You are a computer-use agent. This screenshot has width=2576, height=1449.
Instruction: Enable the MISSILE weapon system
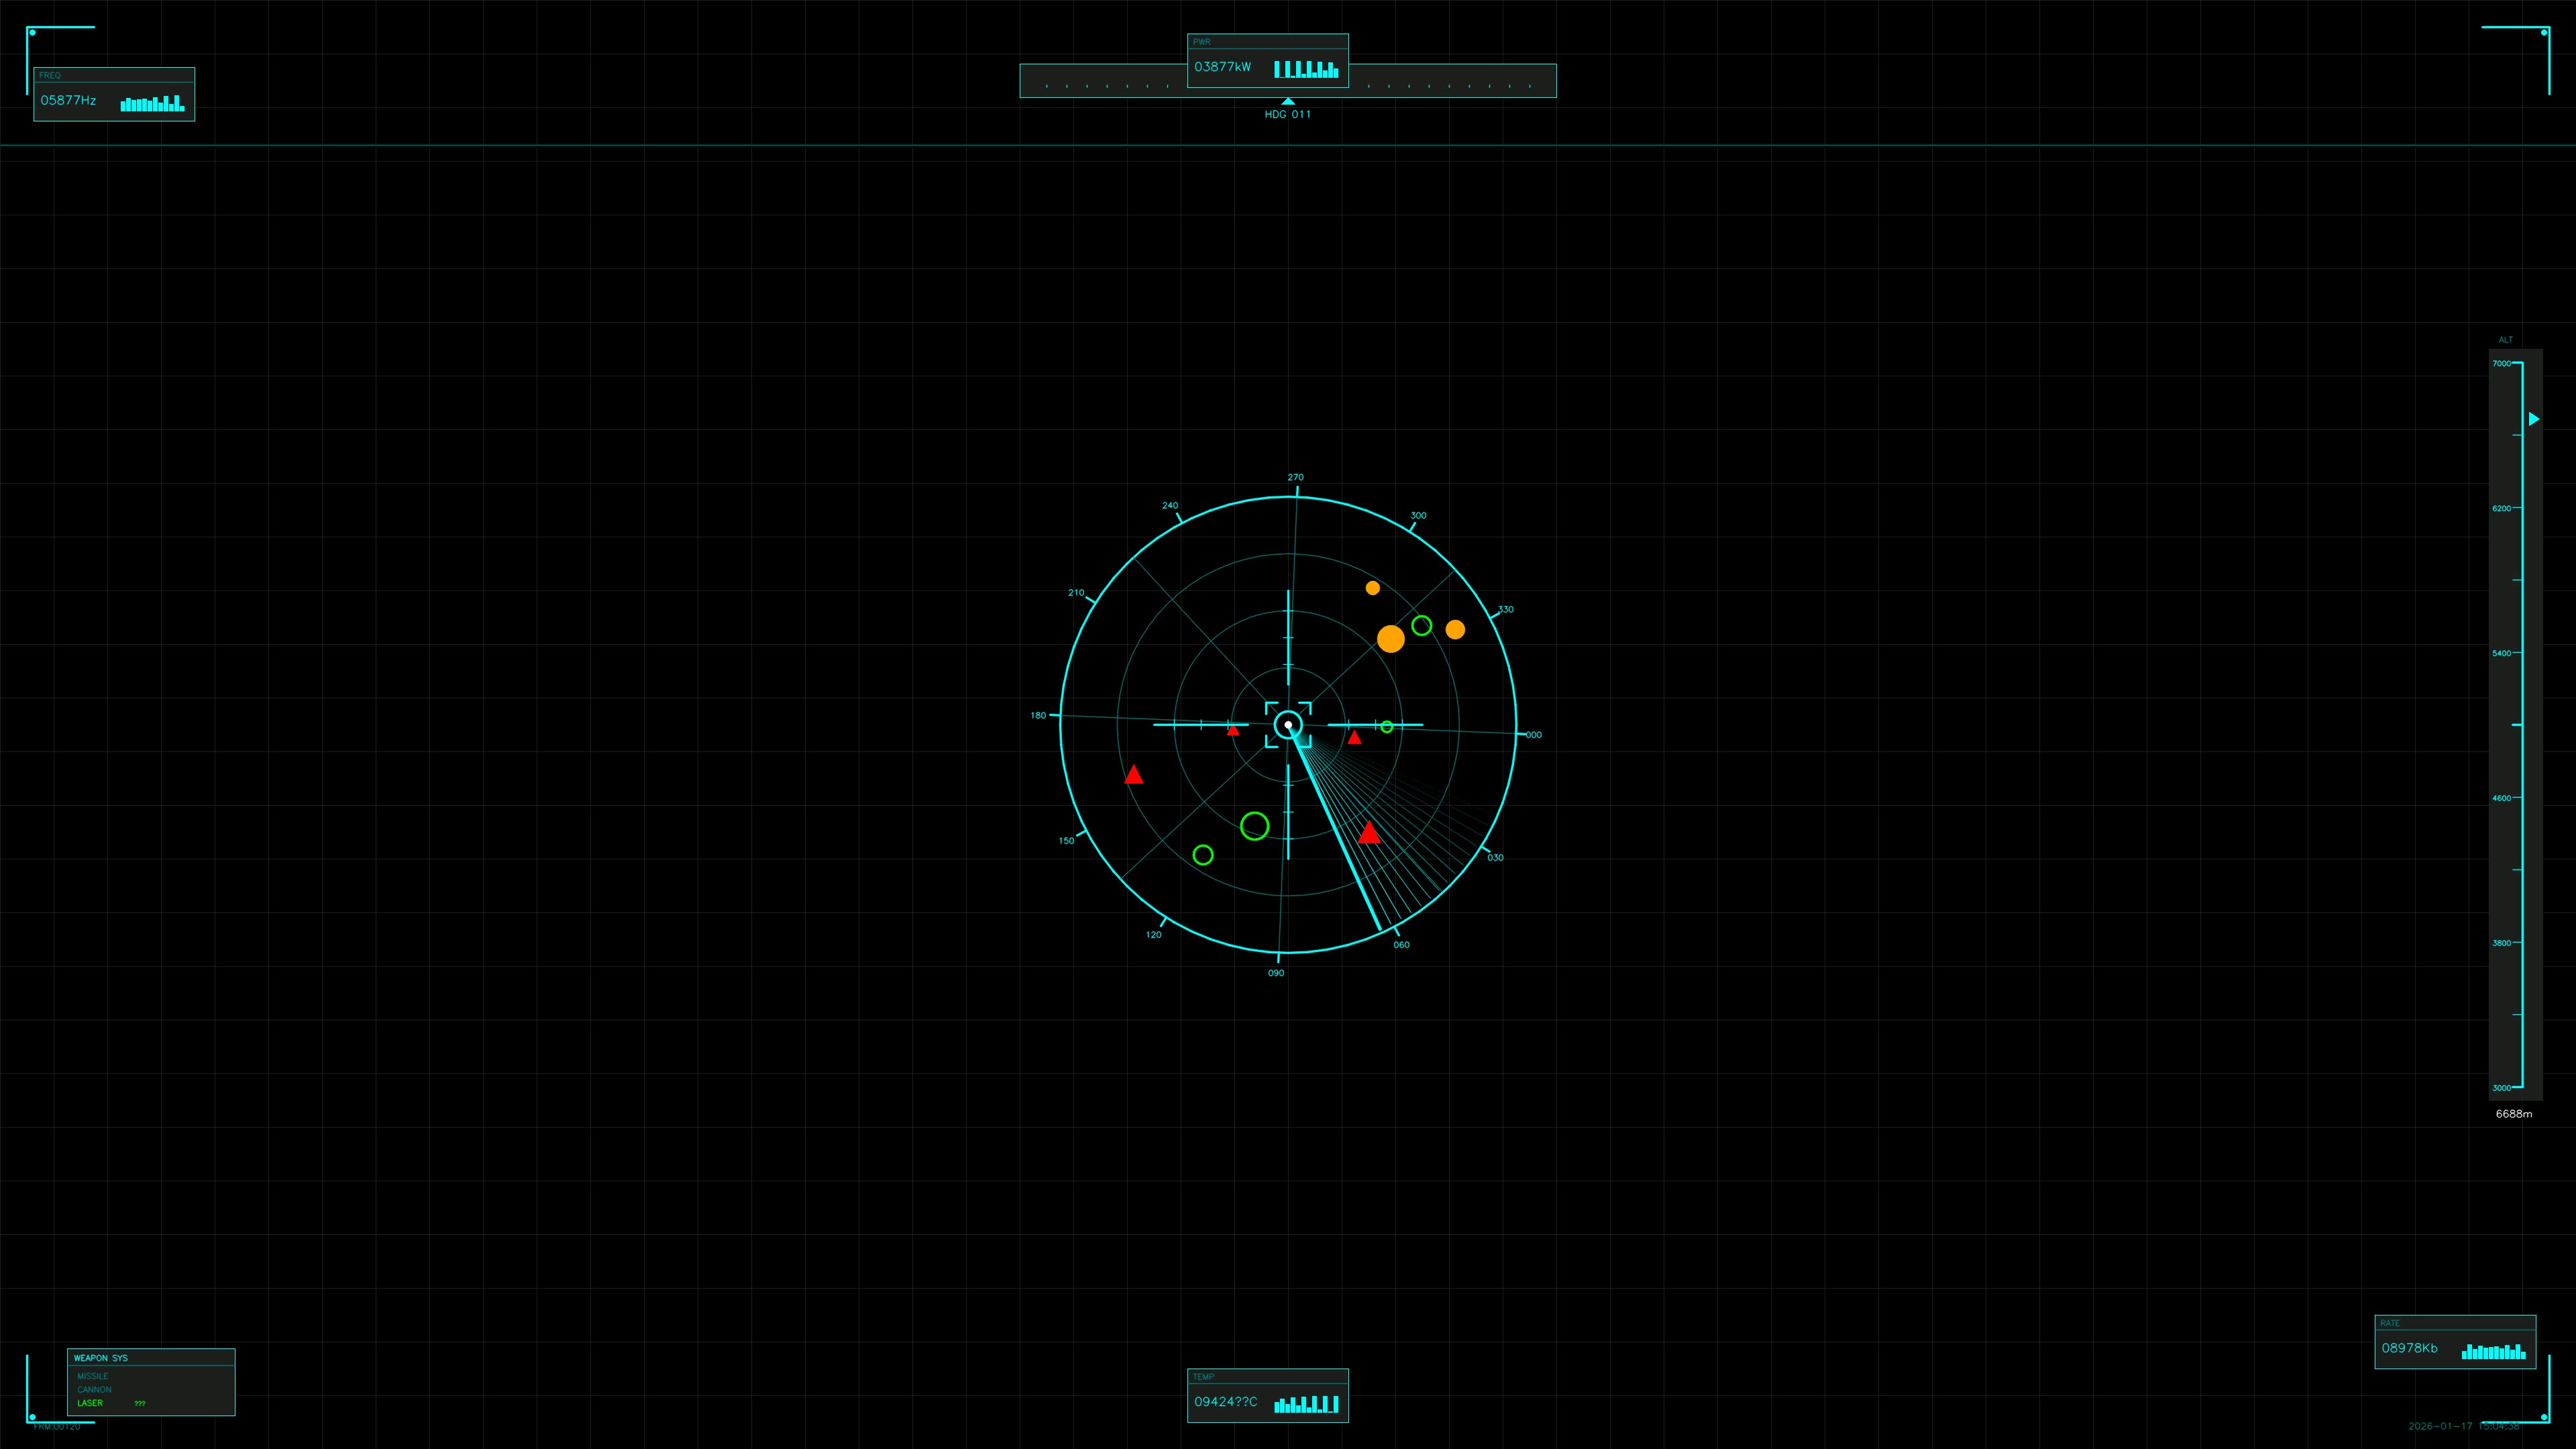[93, 1376]
